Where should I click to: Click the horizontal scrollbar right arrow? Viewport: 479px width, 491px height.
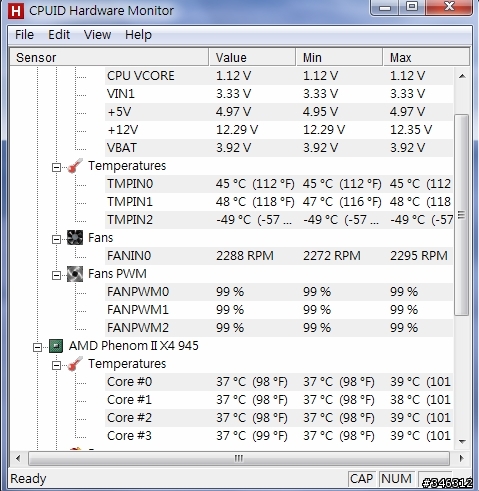(x=461, y=458)
